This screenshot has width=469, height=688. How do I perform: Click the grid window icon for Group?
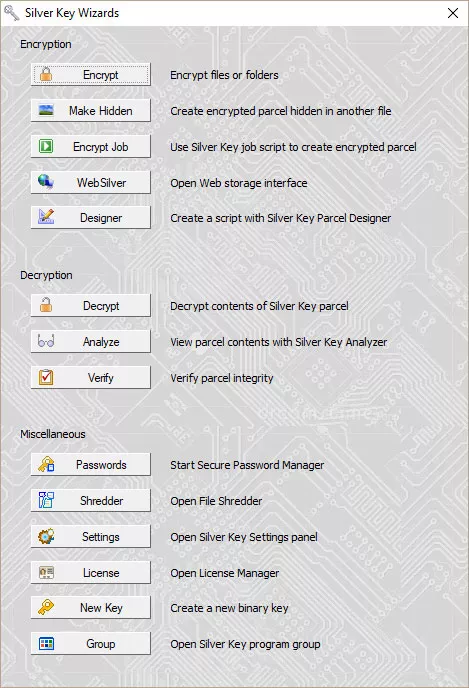tap(46, 644)
